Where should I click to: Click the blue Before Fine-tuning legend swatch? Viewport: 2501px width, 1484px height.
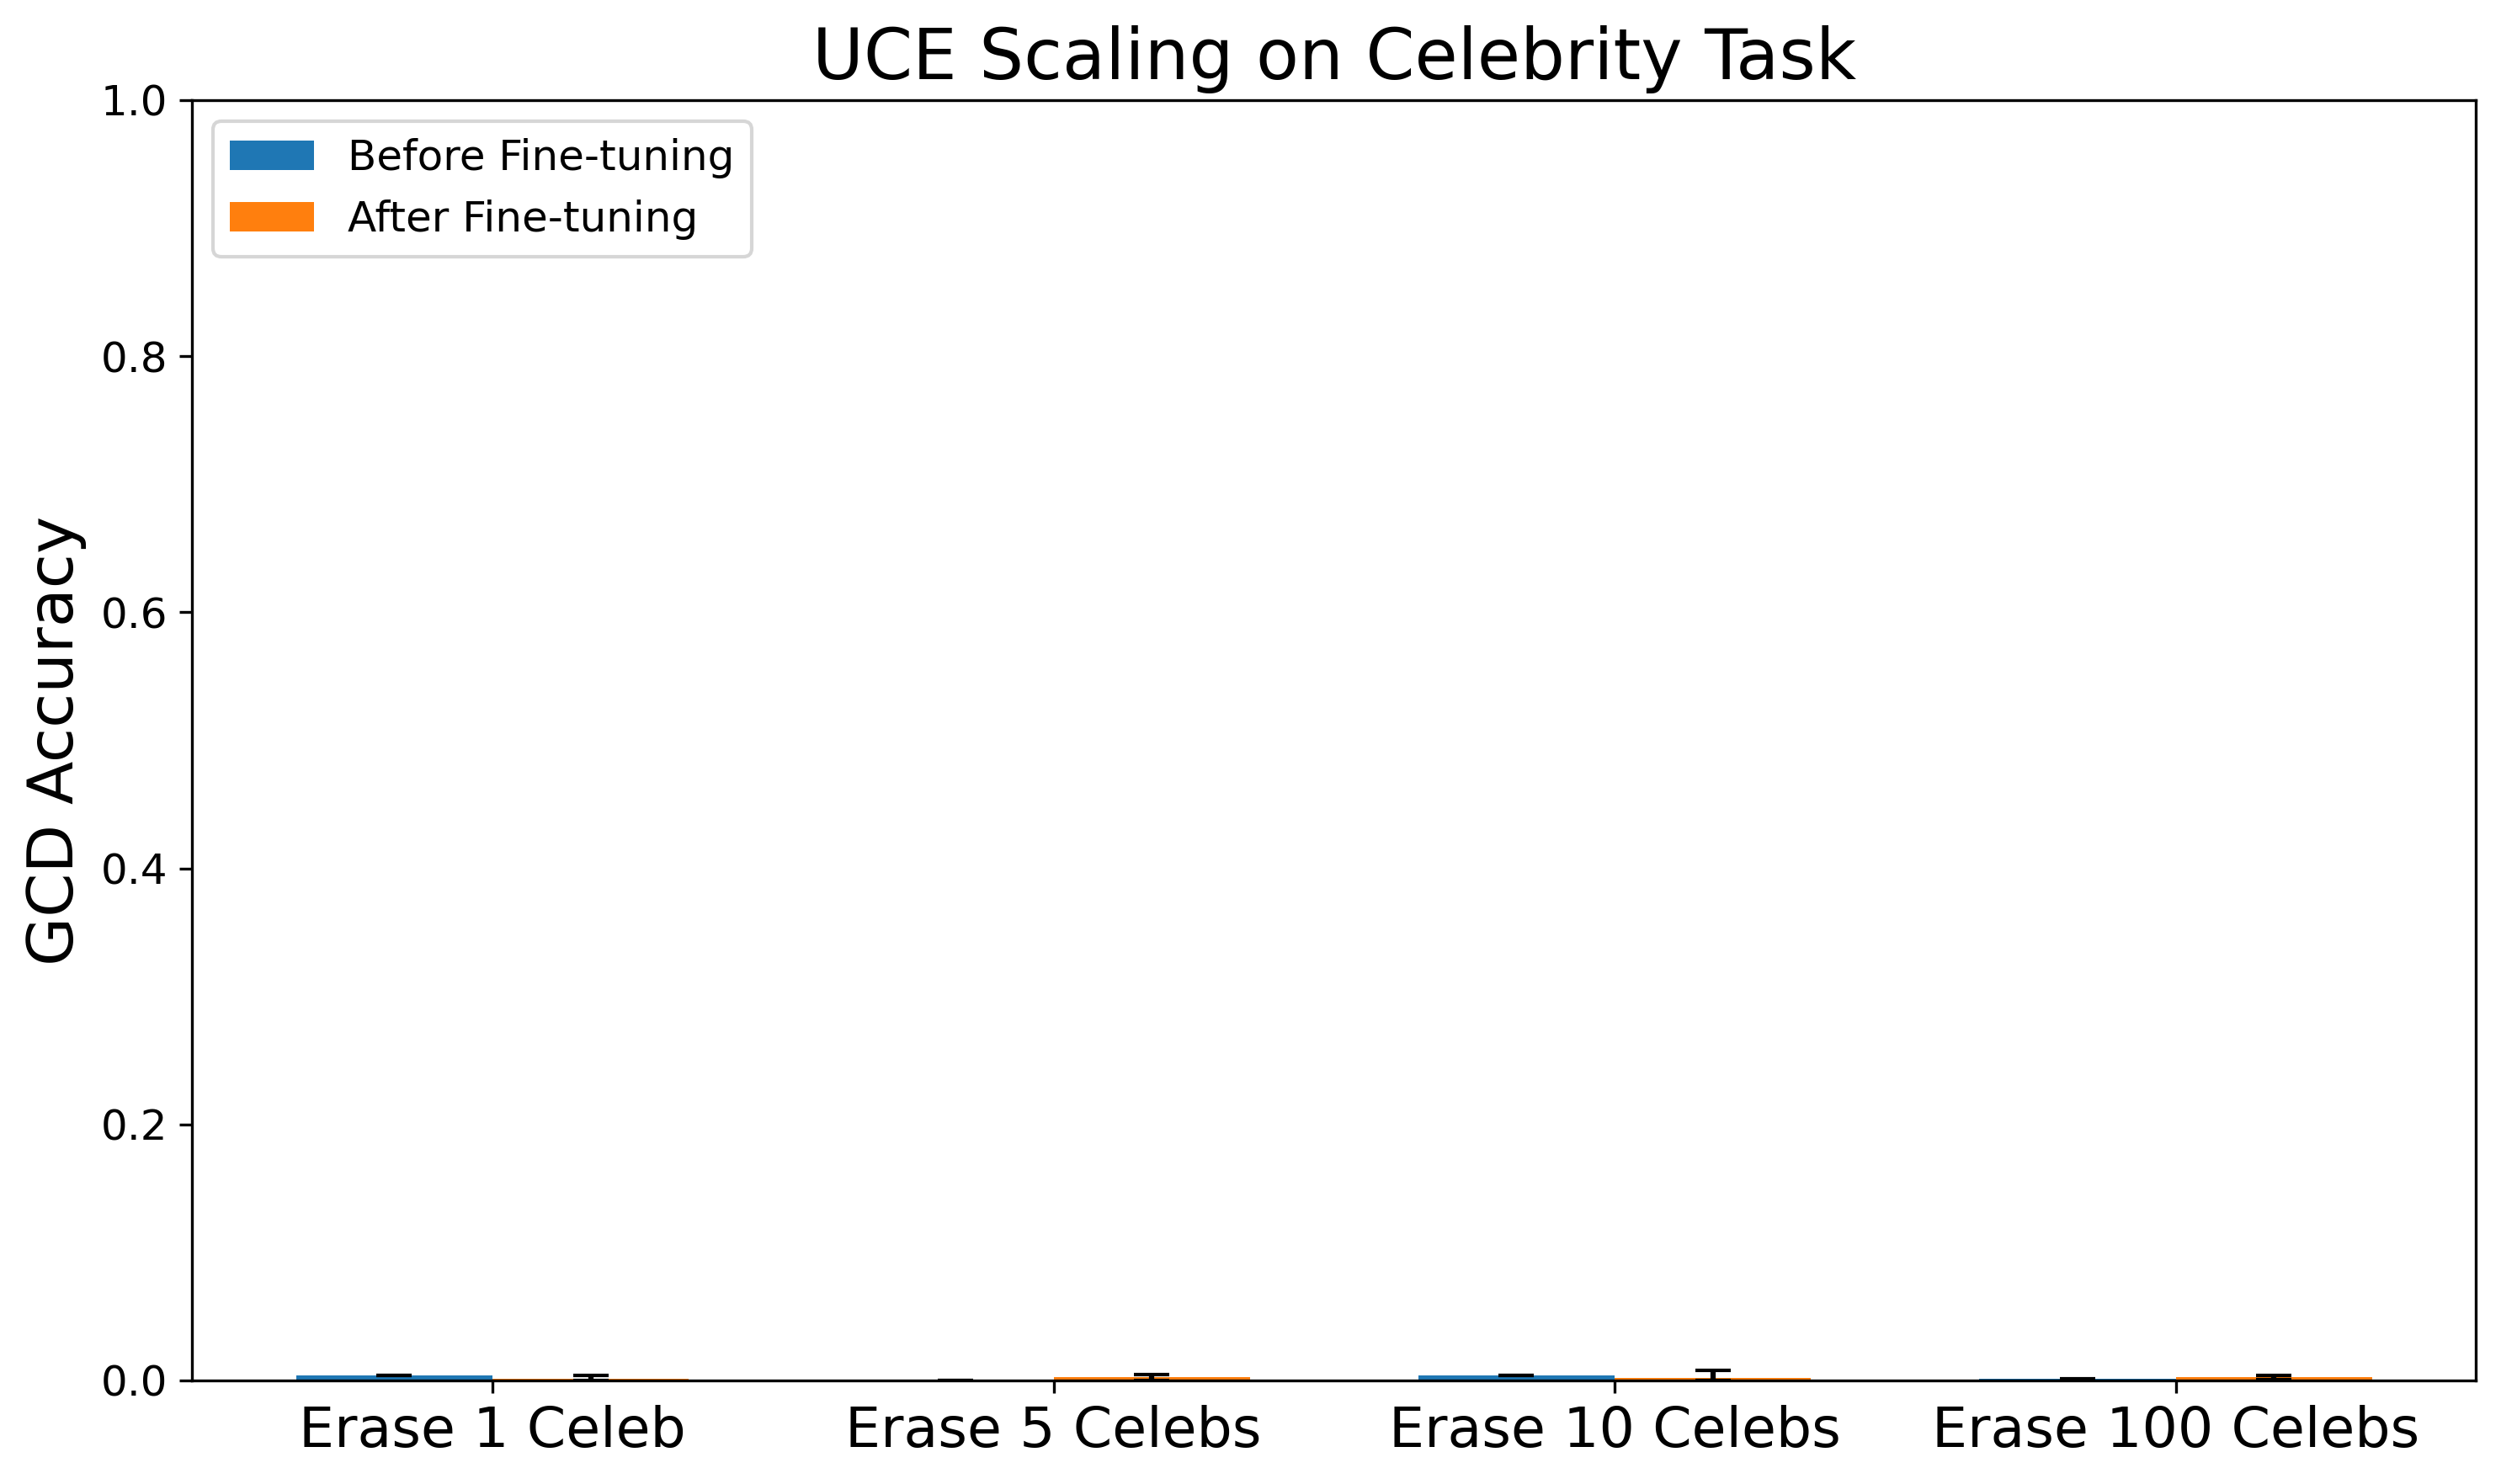click(271, 156)
